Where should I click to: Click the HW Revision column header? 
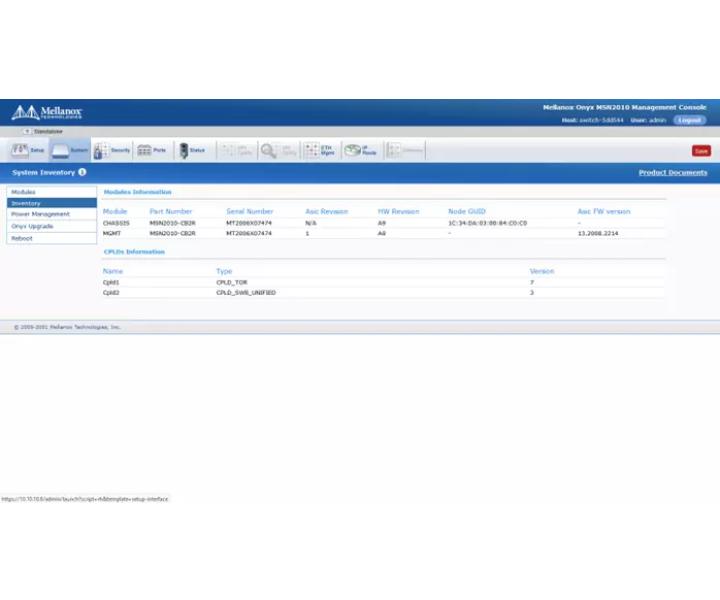[x=398, y=211]
